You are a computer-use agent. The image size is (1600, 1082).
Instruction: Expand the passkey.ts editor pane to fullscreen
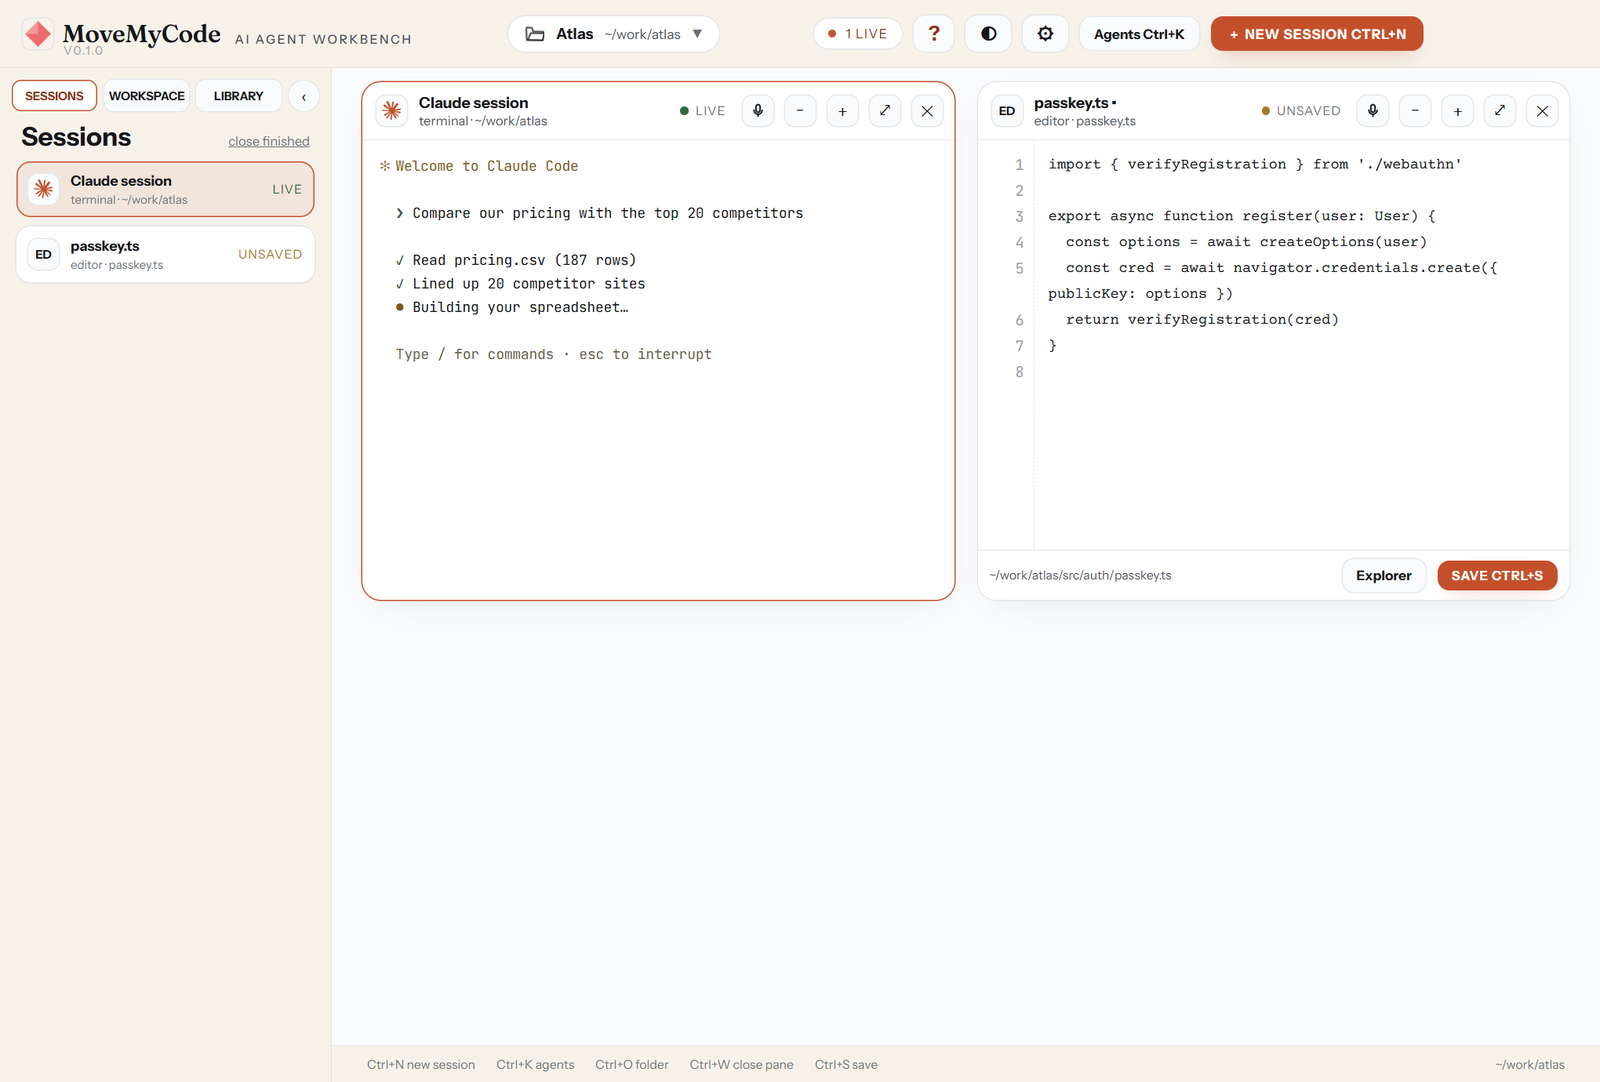1500,111
